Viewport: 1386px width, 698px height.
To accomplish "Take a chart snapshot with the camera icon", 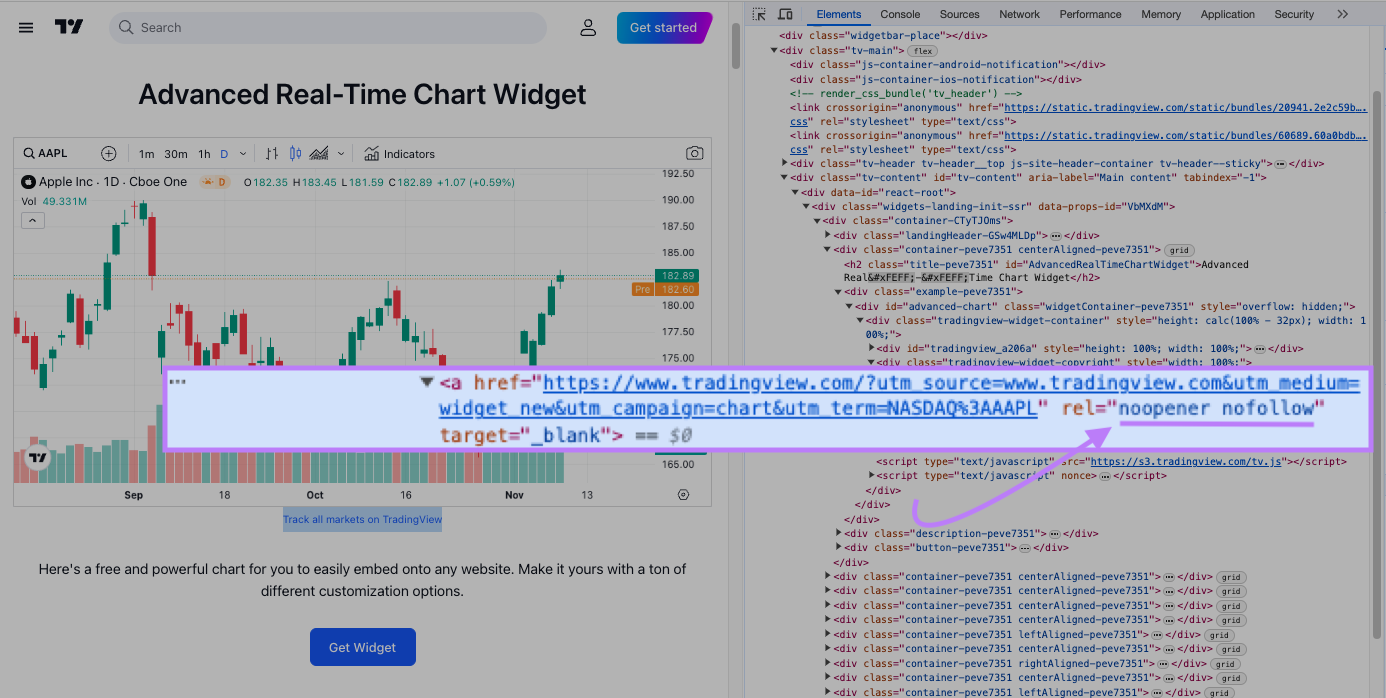I will point(695,153).
